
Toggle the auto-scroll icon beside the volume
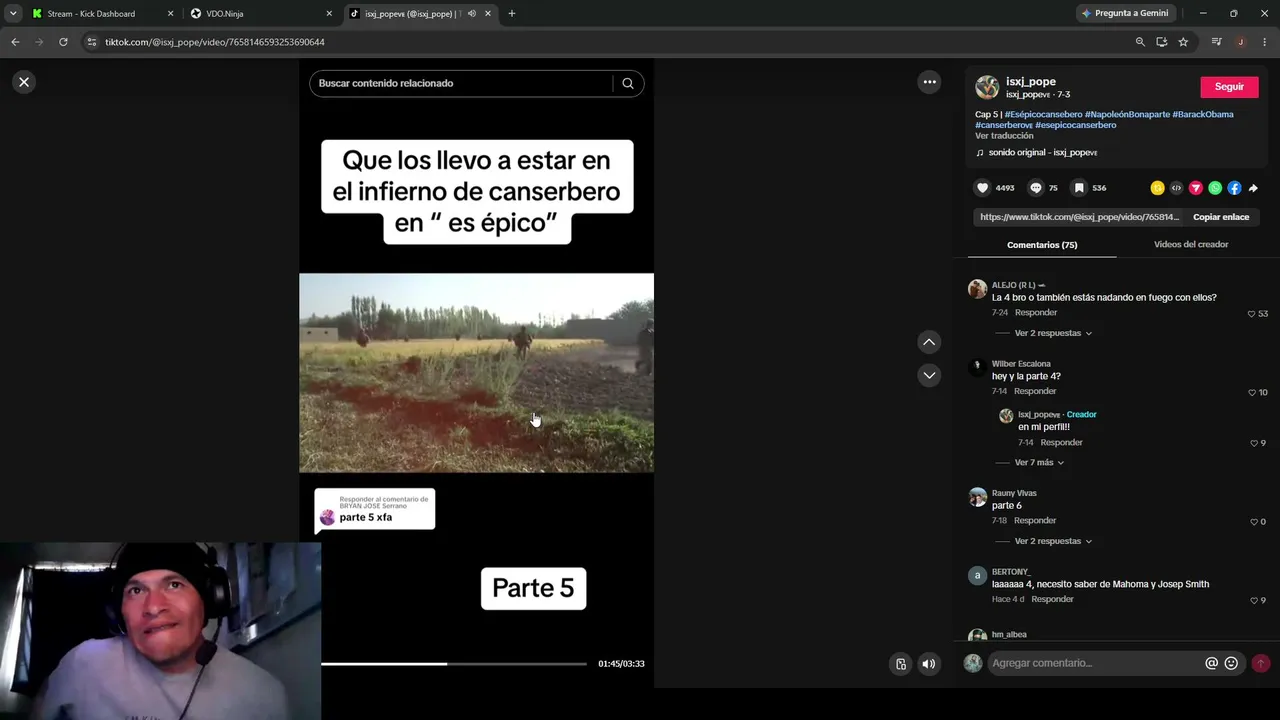[901, 663]
